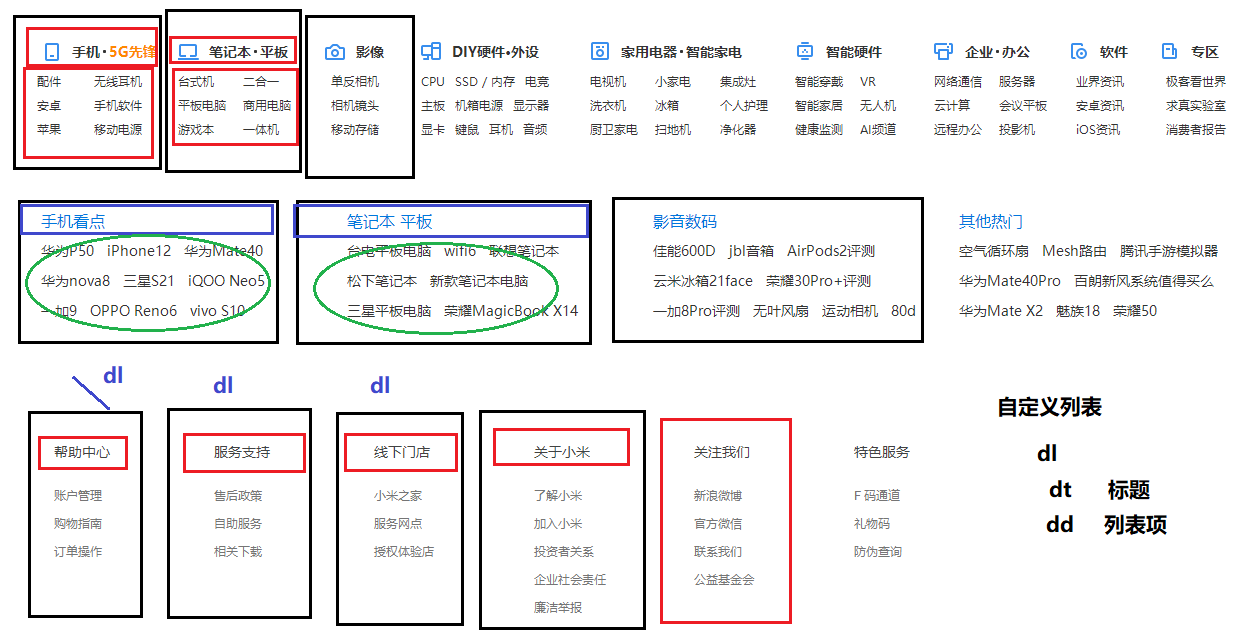Click the icon beside 软件 heading
The height and width of the screenshot is (639, 1255).
click(1079, 52)
